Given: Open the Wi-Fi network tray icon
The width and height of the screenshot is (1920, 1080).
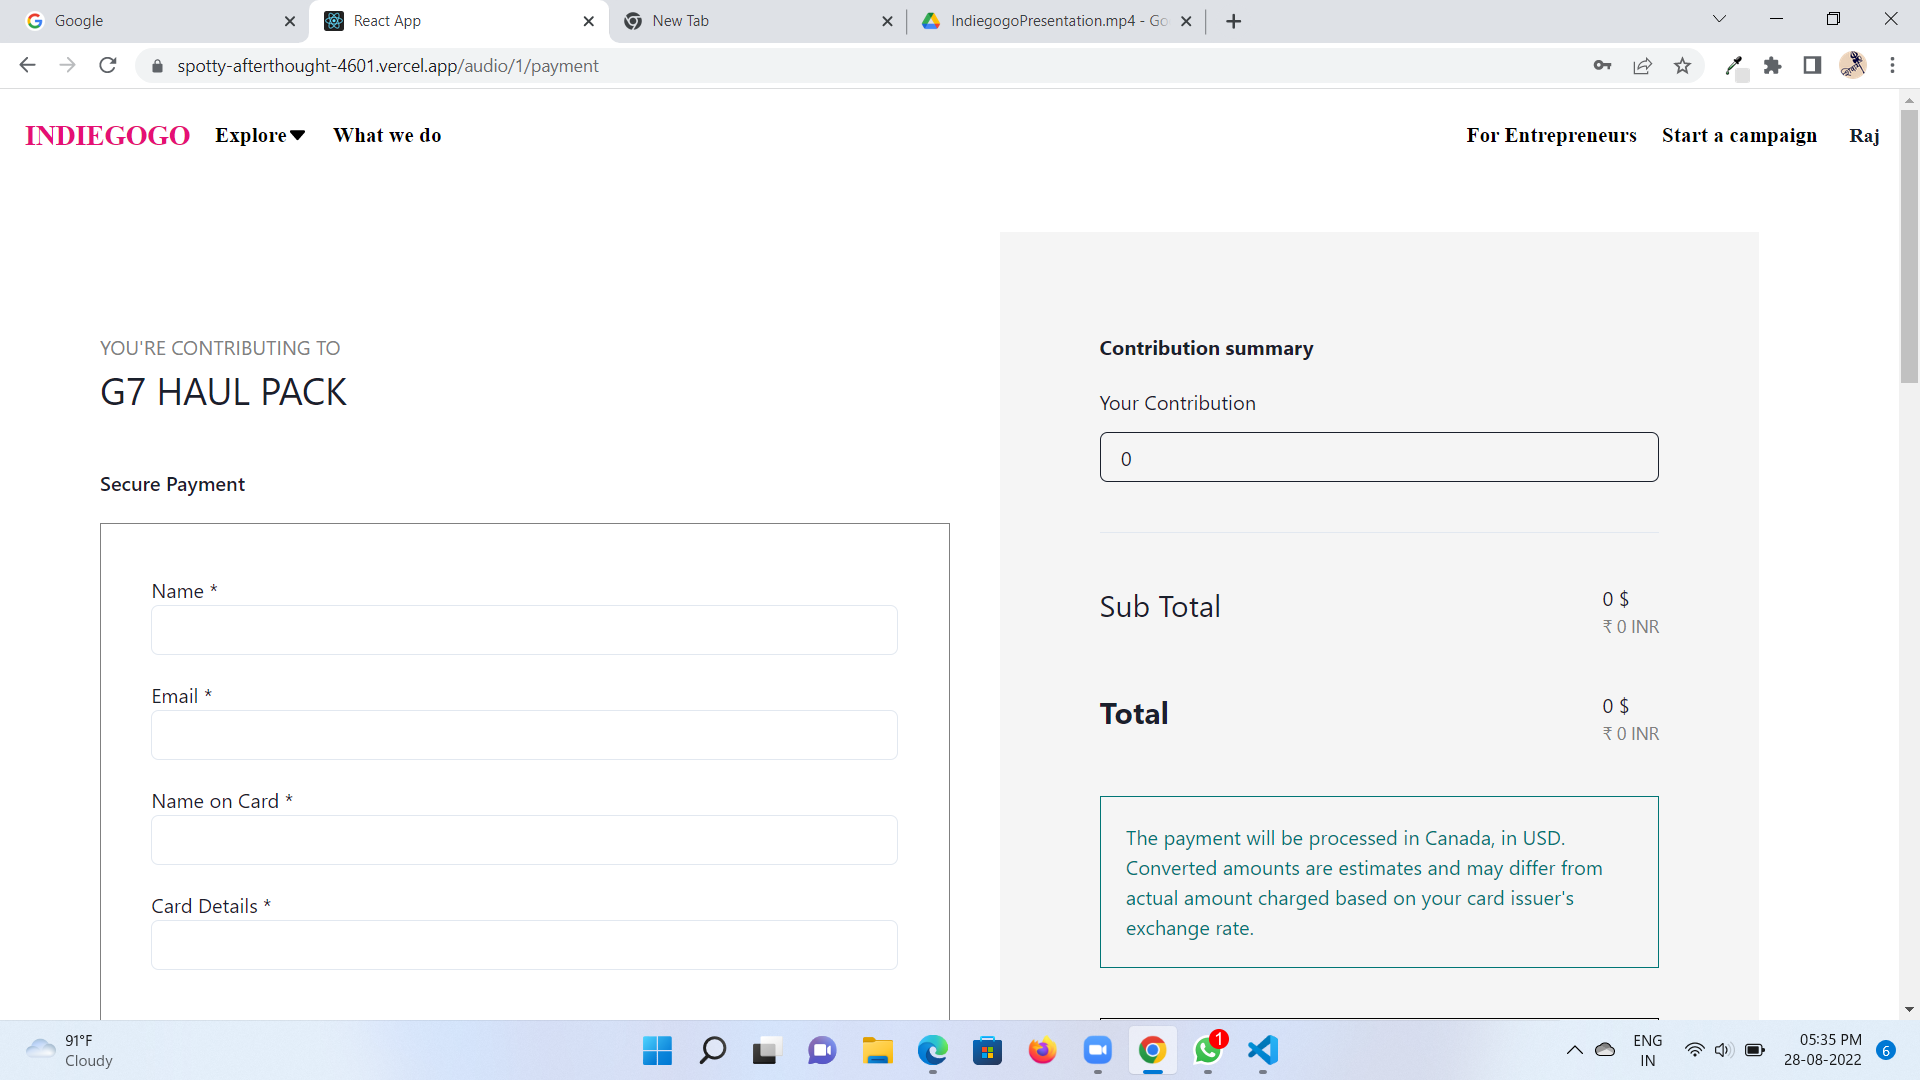Looking at the screenshot, I should tap(1694, 1050).
